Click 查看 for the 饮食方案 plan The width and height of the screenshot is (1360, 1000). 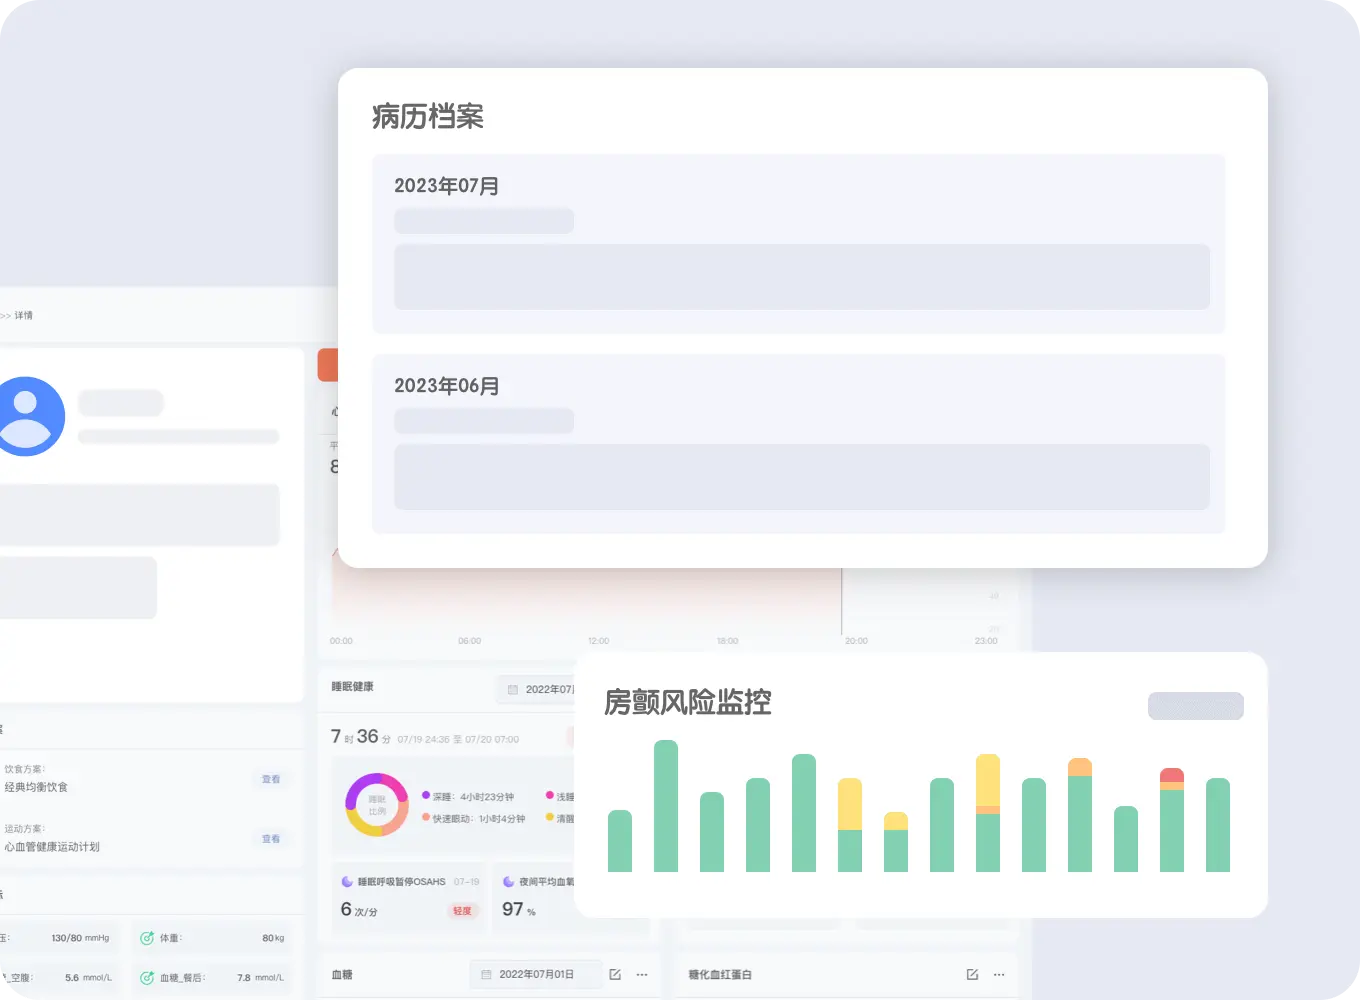(271, 779)
